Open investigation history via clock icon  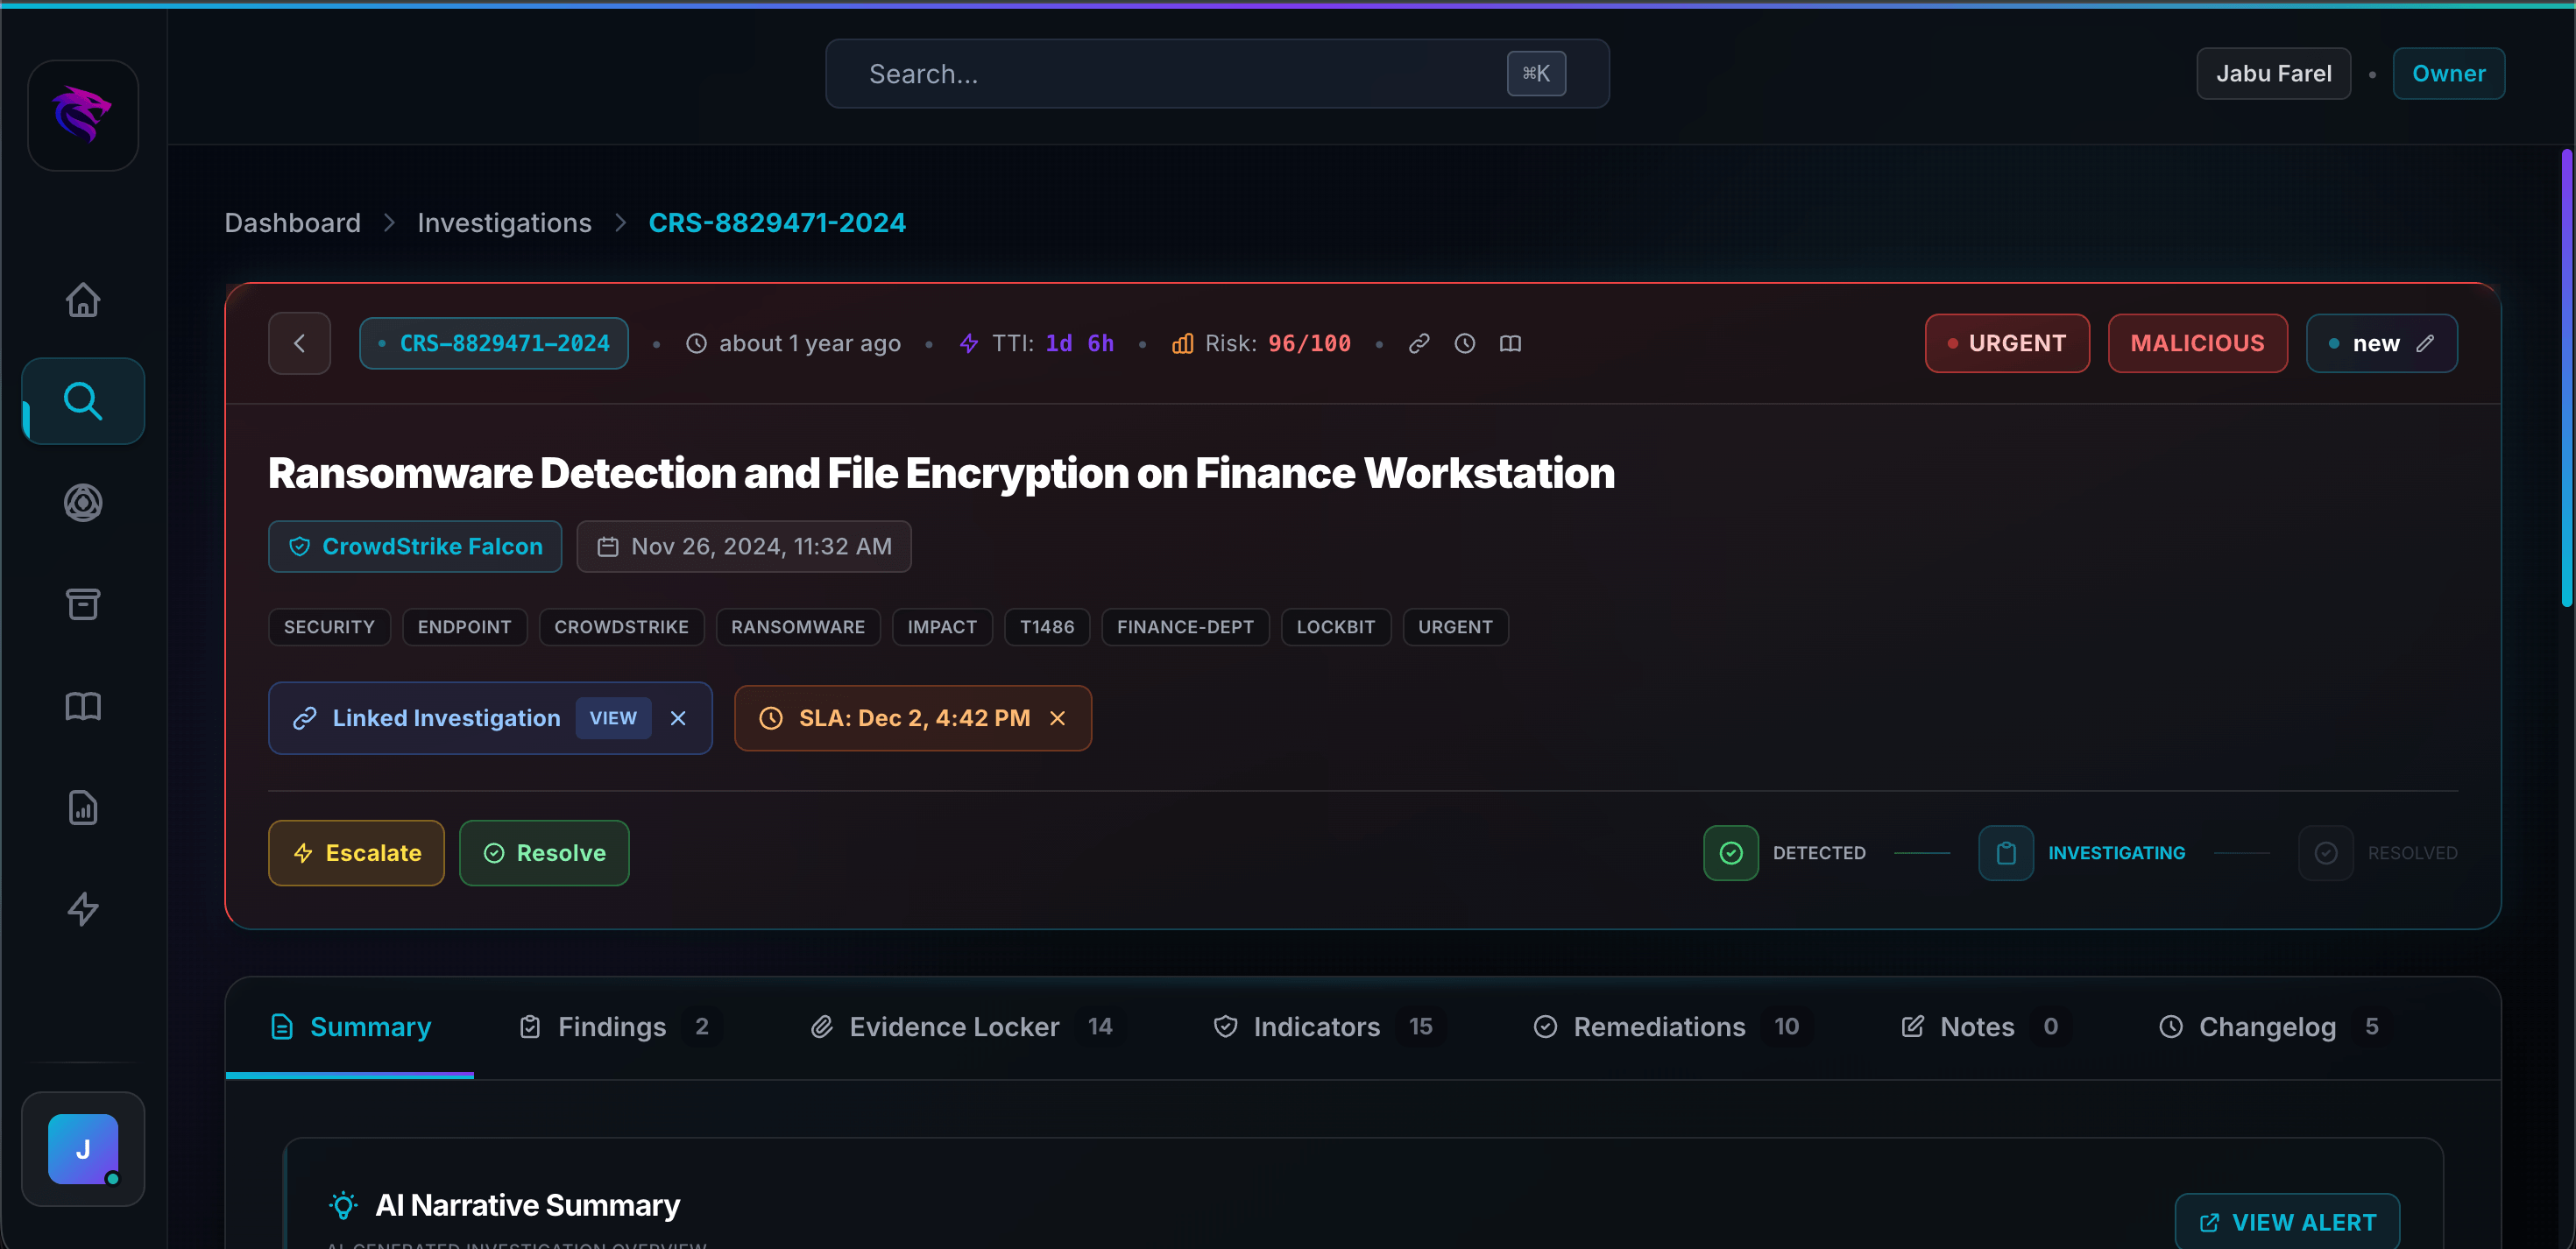point(1465,343)
